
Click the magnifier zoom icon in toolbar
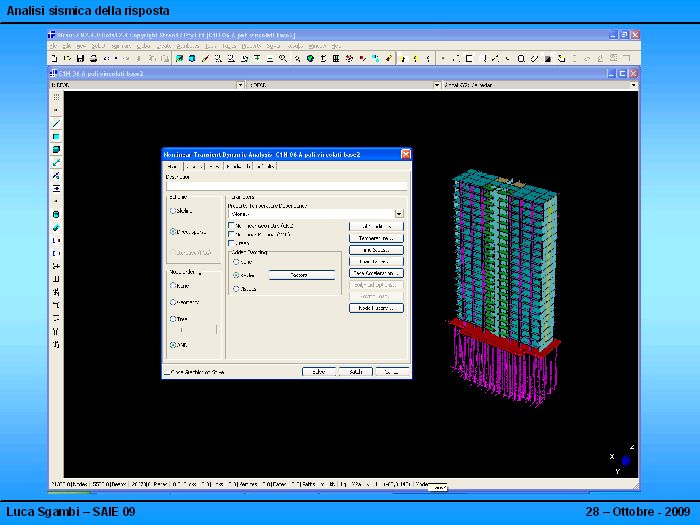(285, 58)
